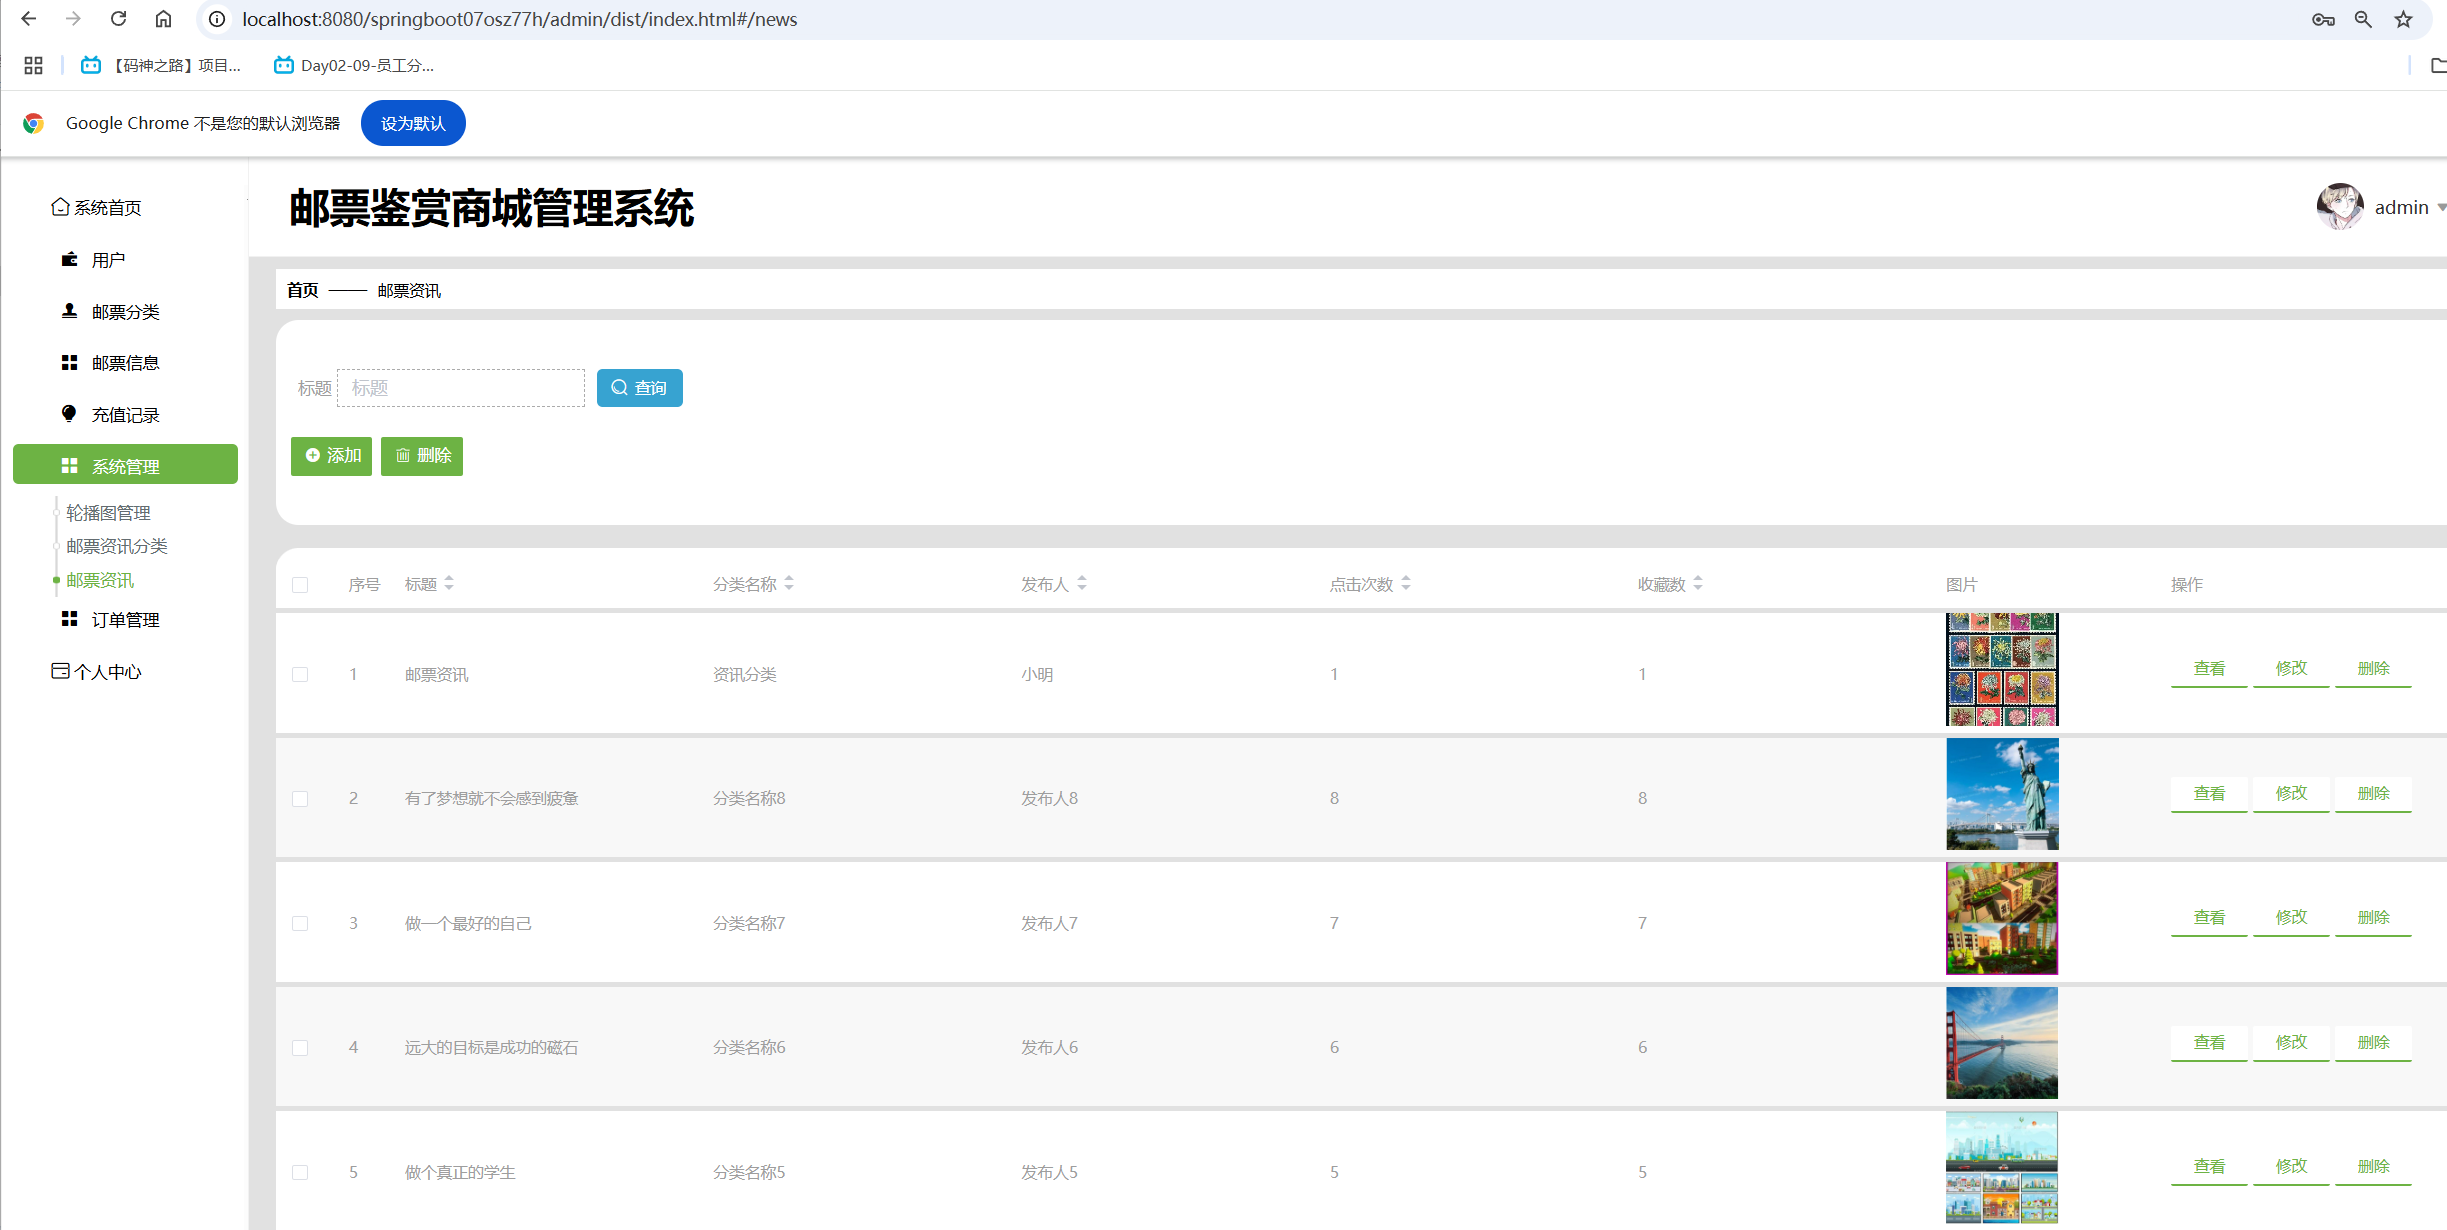Click the zoom magnifier icon in the address bar
This screenshot has width=2447, height=1230.
pyautogui.click(x=2363, y=19)
